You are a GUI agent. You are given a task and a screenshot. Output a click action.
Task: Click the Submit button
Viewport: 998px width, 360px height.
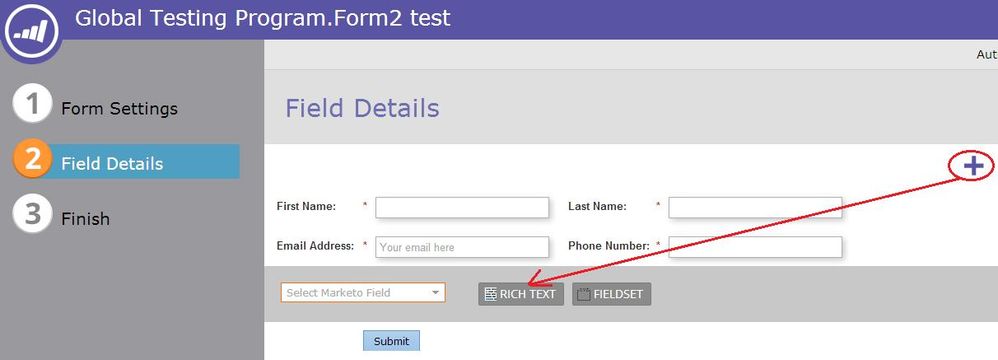pos(391,341)
